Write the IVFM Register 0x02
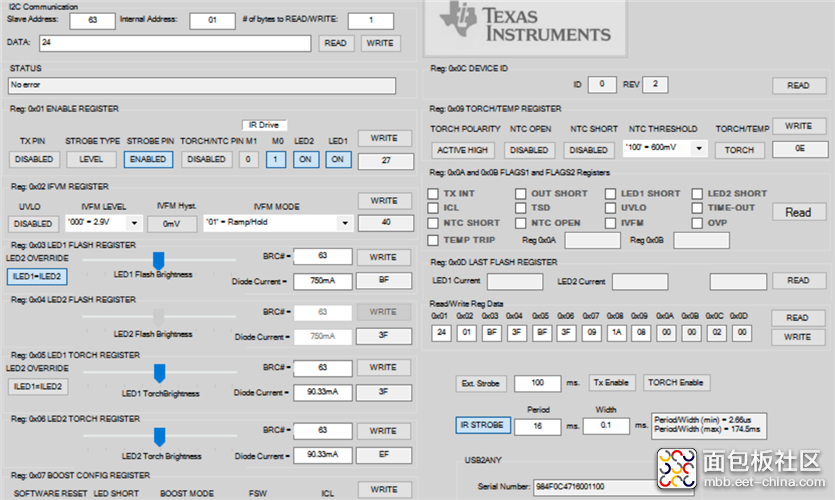 point(384,201)
